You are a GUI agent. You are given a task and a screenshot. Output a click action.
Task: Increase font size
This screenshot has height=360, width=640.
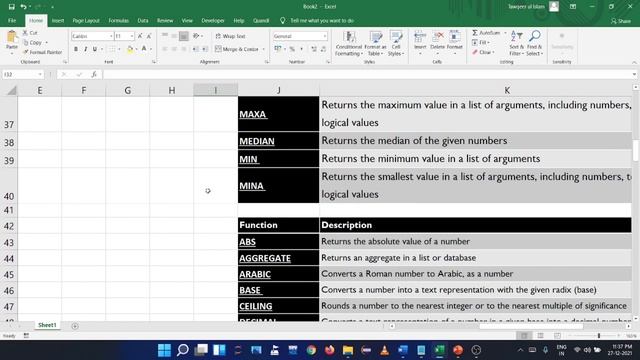tap(140, 36)
